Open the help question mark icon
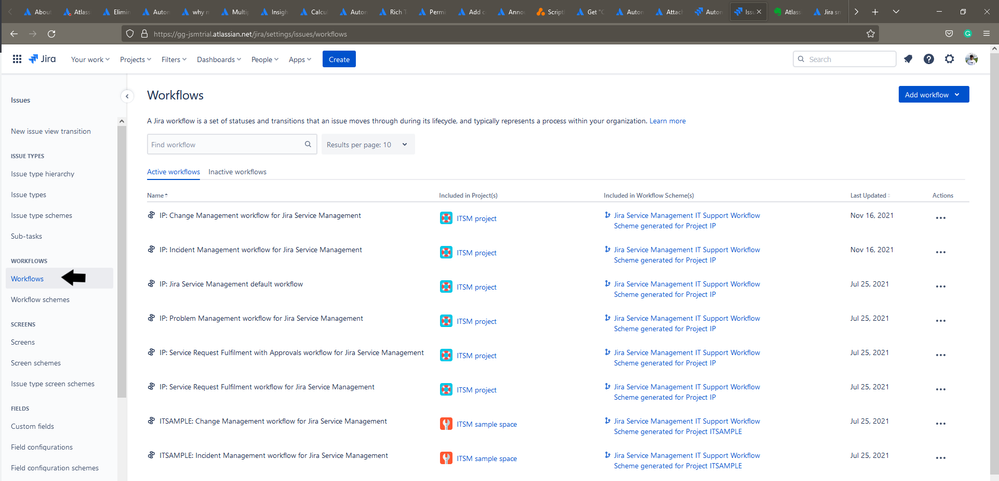Viewport: 999px width, 481px height. coord(929,59)
